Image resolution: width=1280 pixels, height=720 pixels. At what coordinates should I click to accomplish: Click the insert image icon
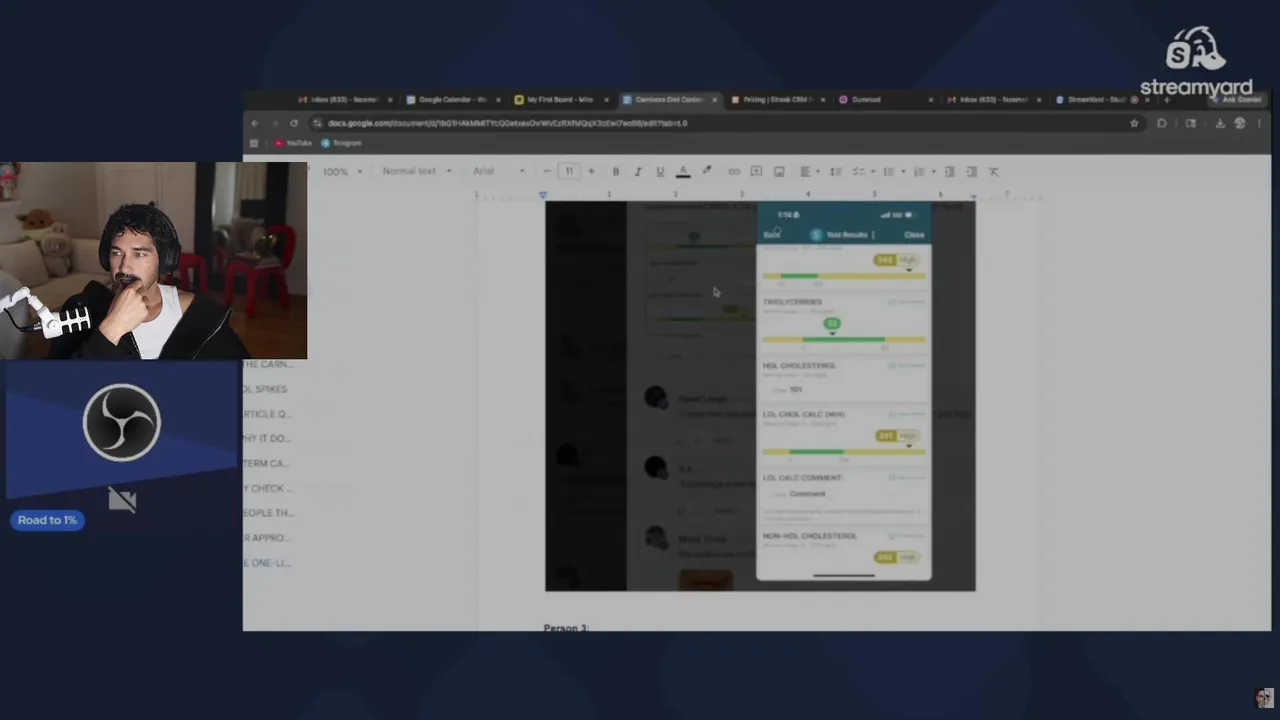tap(779, 171)
